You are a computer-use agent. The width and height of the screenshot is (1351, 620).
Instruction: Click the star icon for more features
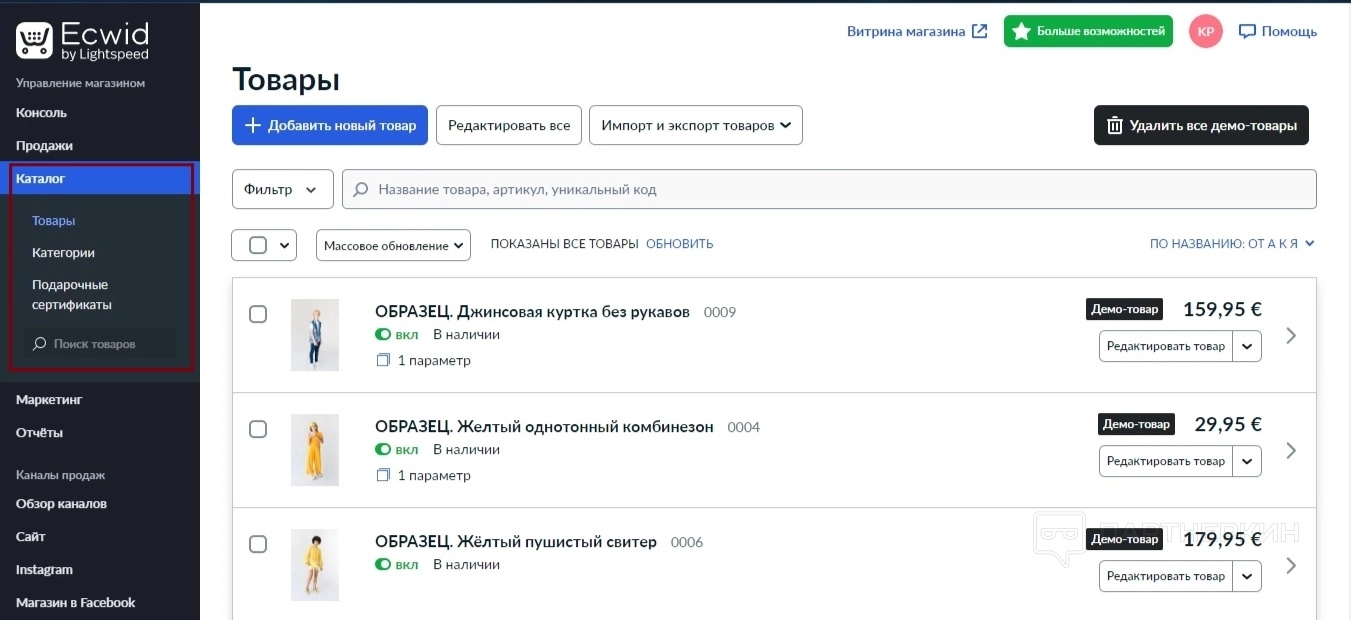pos(1021,31)
